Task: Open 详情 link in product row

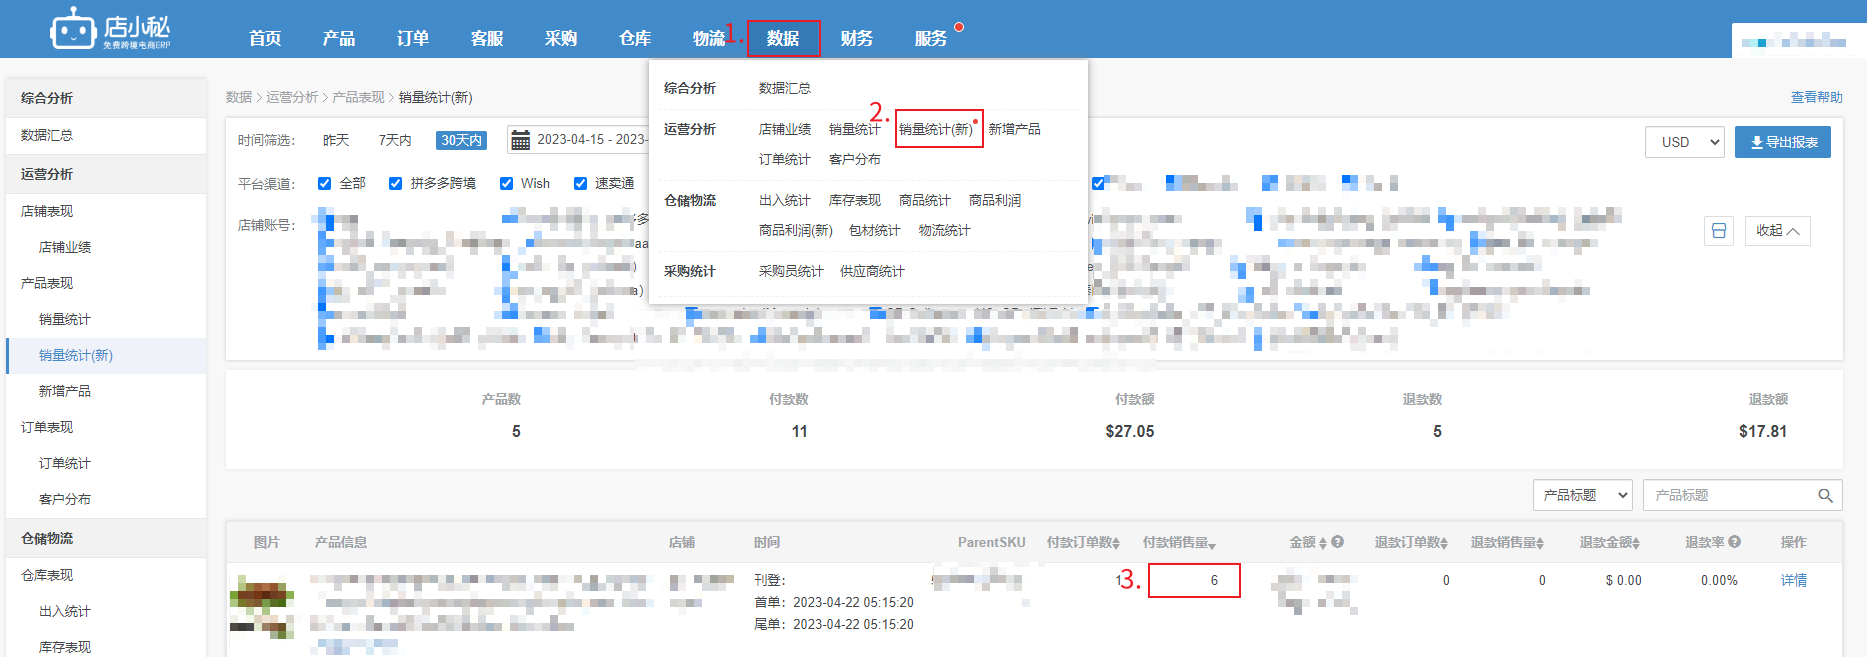Action: [x=1794, y=580]
